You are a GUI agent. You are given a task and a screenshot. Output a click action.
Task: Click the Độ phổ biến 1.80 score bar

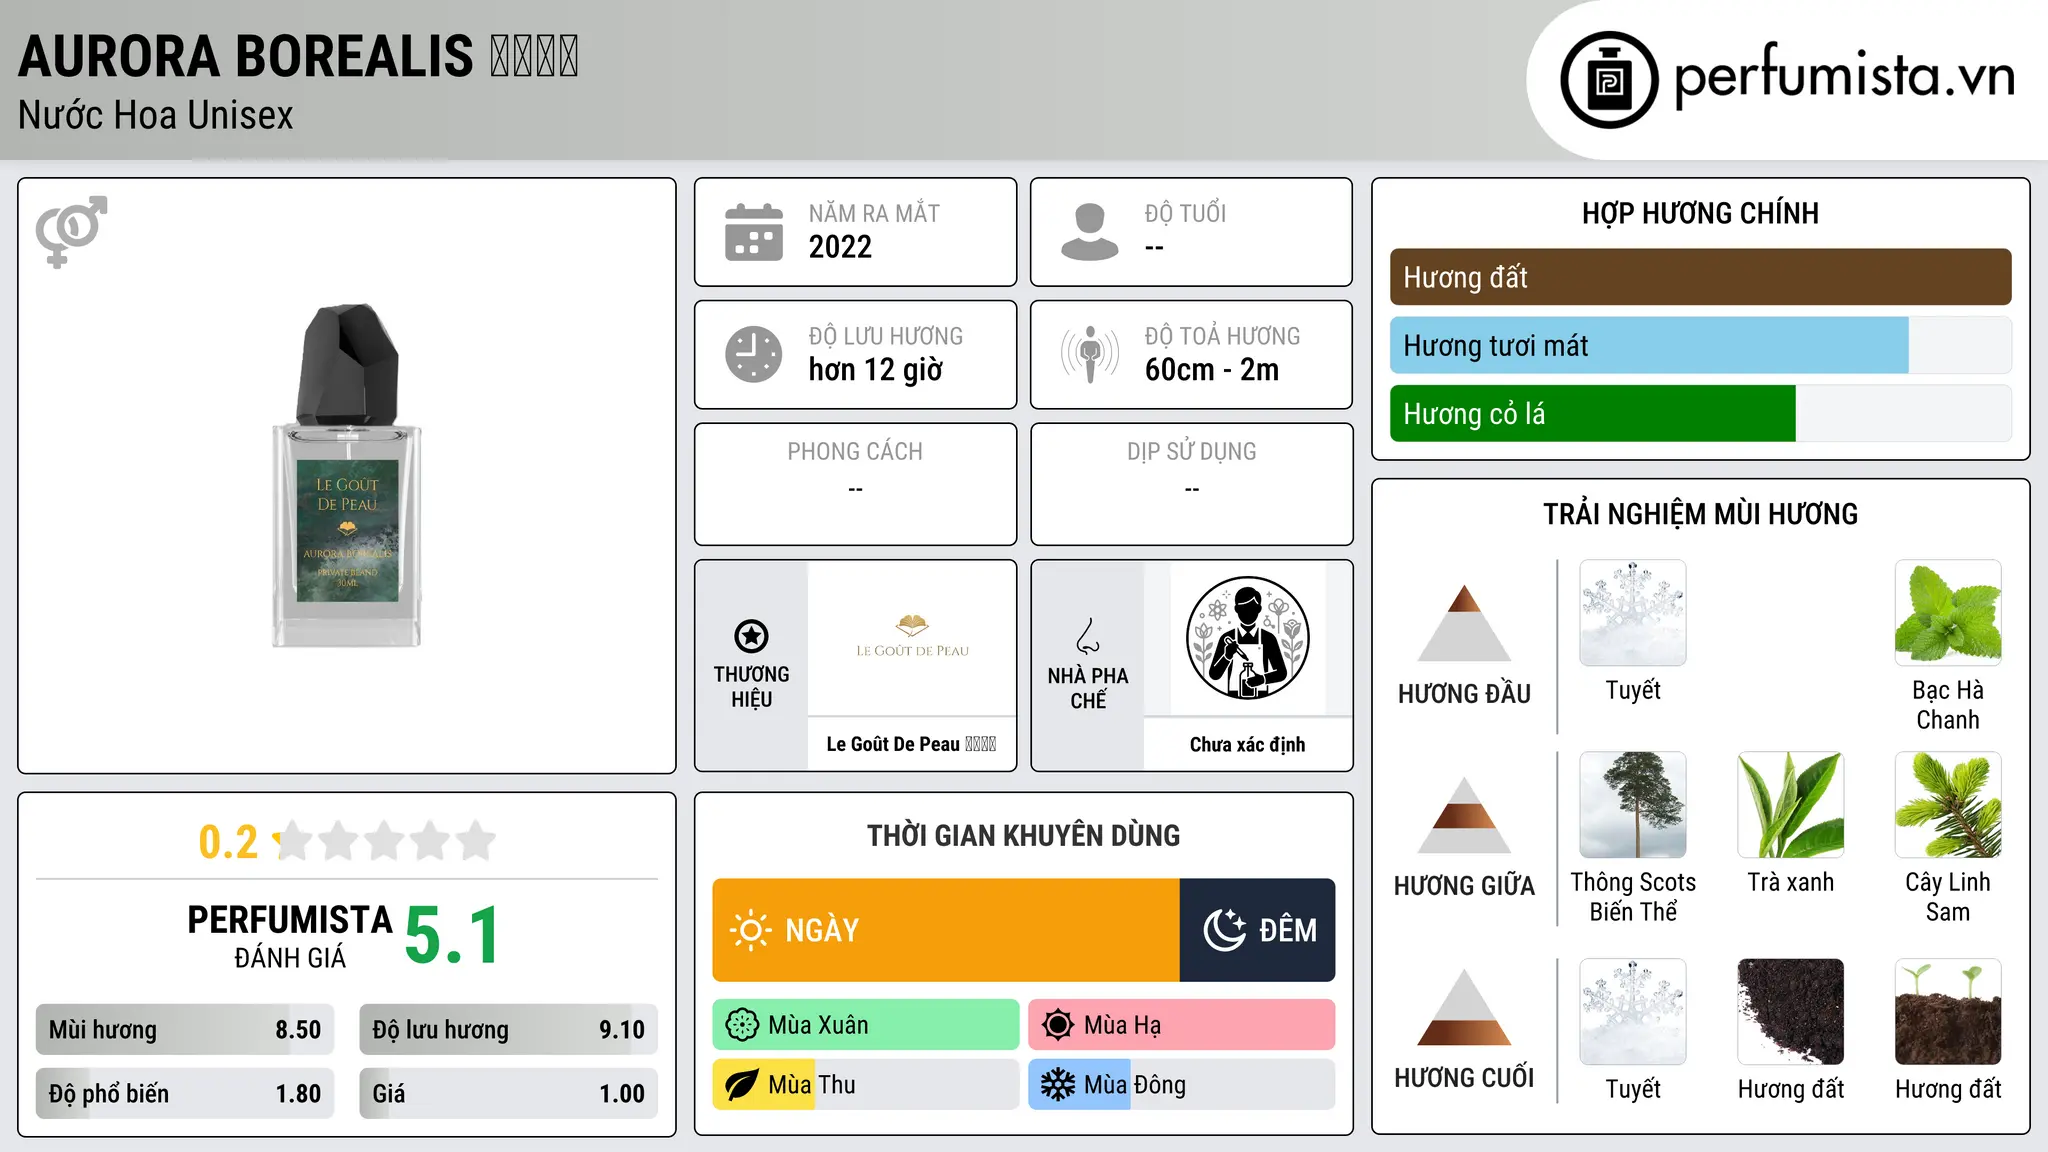tap(185, 1093)
